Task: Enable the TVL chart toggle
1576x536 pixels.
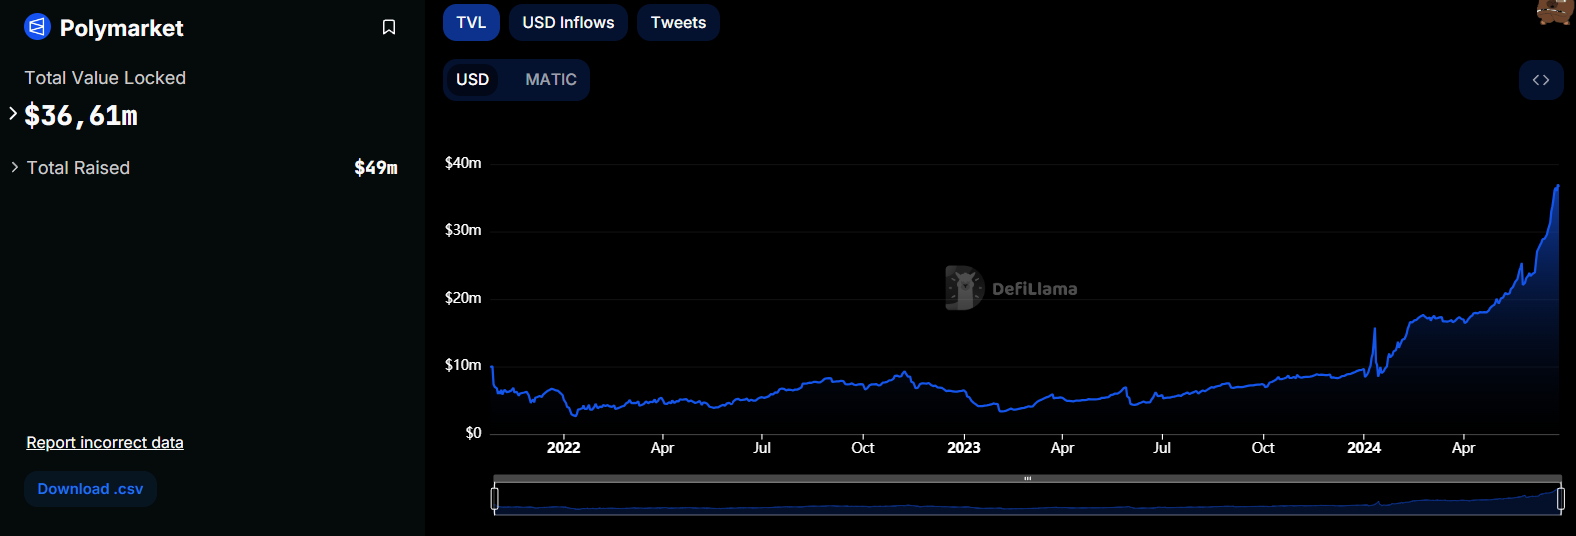Action: click(x=471, y=22)
